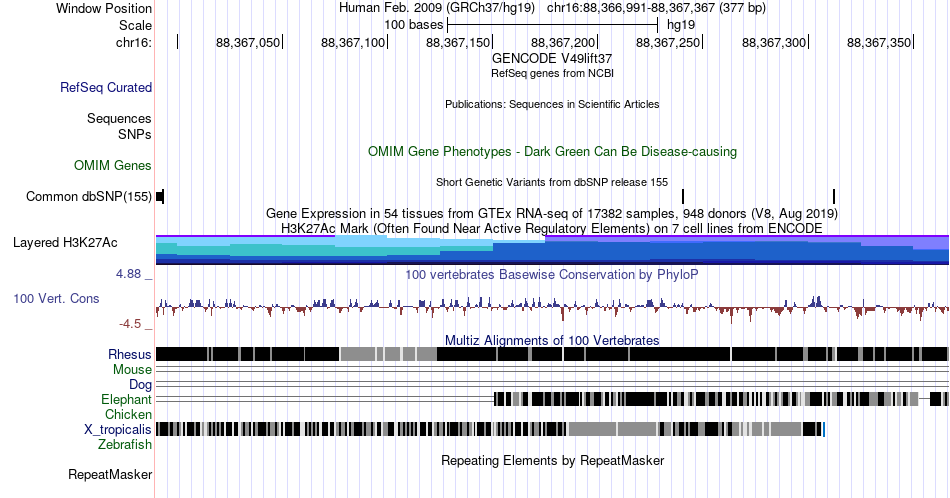Select the RepeatMasker track label

click(x=110, y=474)
